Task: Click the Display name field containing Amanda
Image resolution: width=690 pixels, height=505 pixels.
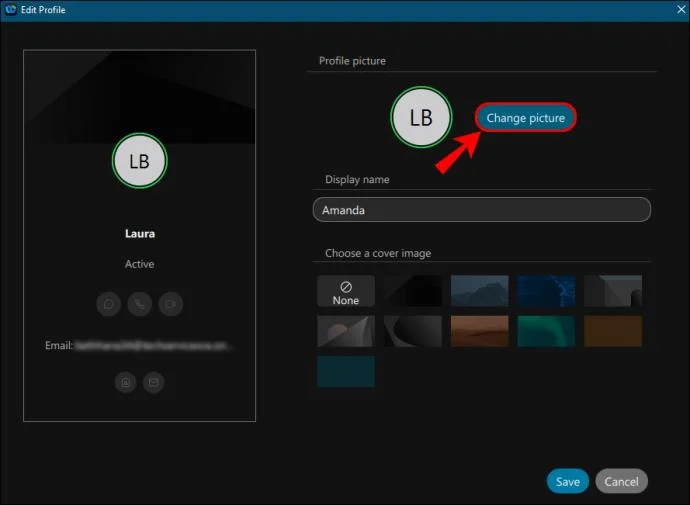Action: (x=481, y=210)
